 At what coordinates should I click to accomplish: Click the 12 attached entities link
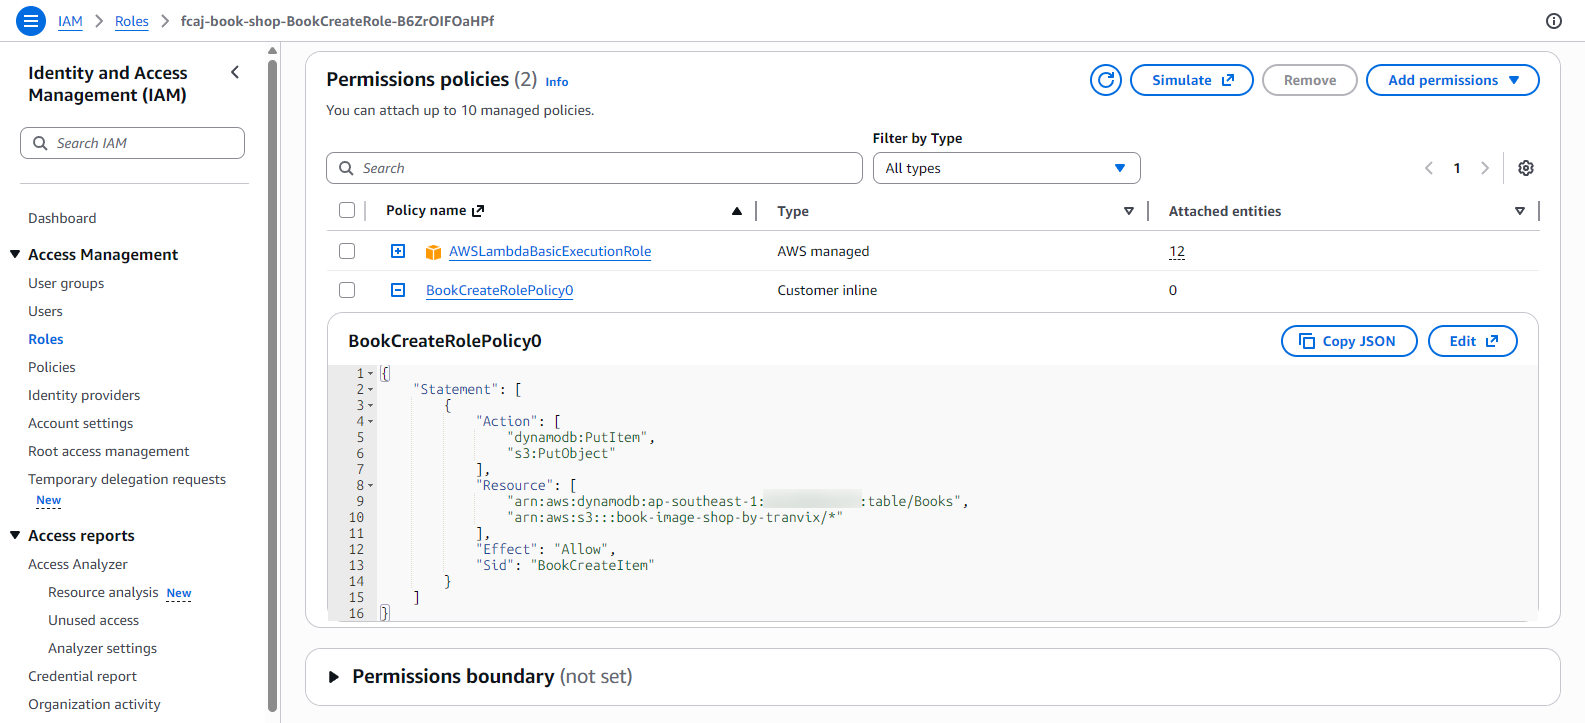point(1177,251)
